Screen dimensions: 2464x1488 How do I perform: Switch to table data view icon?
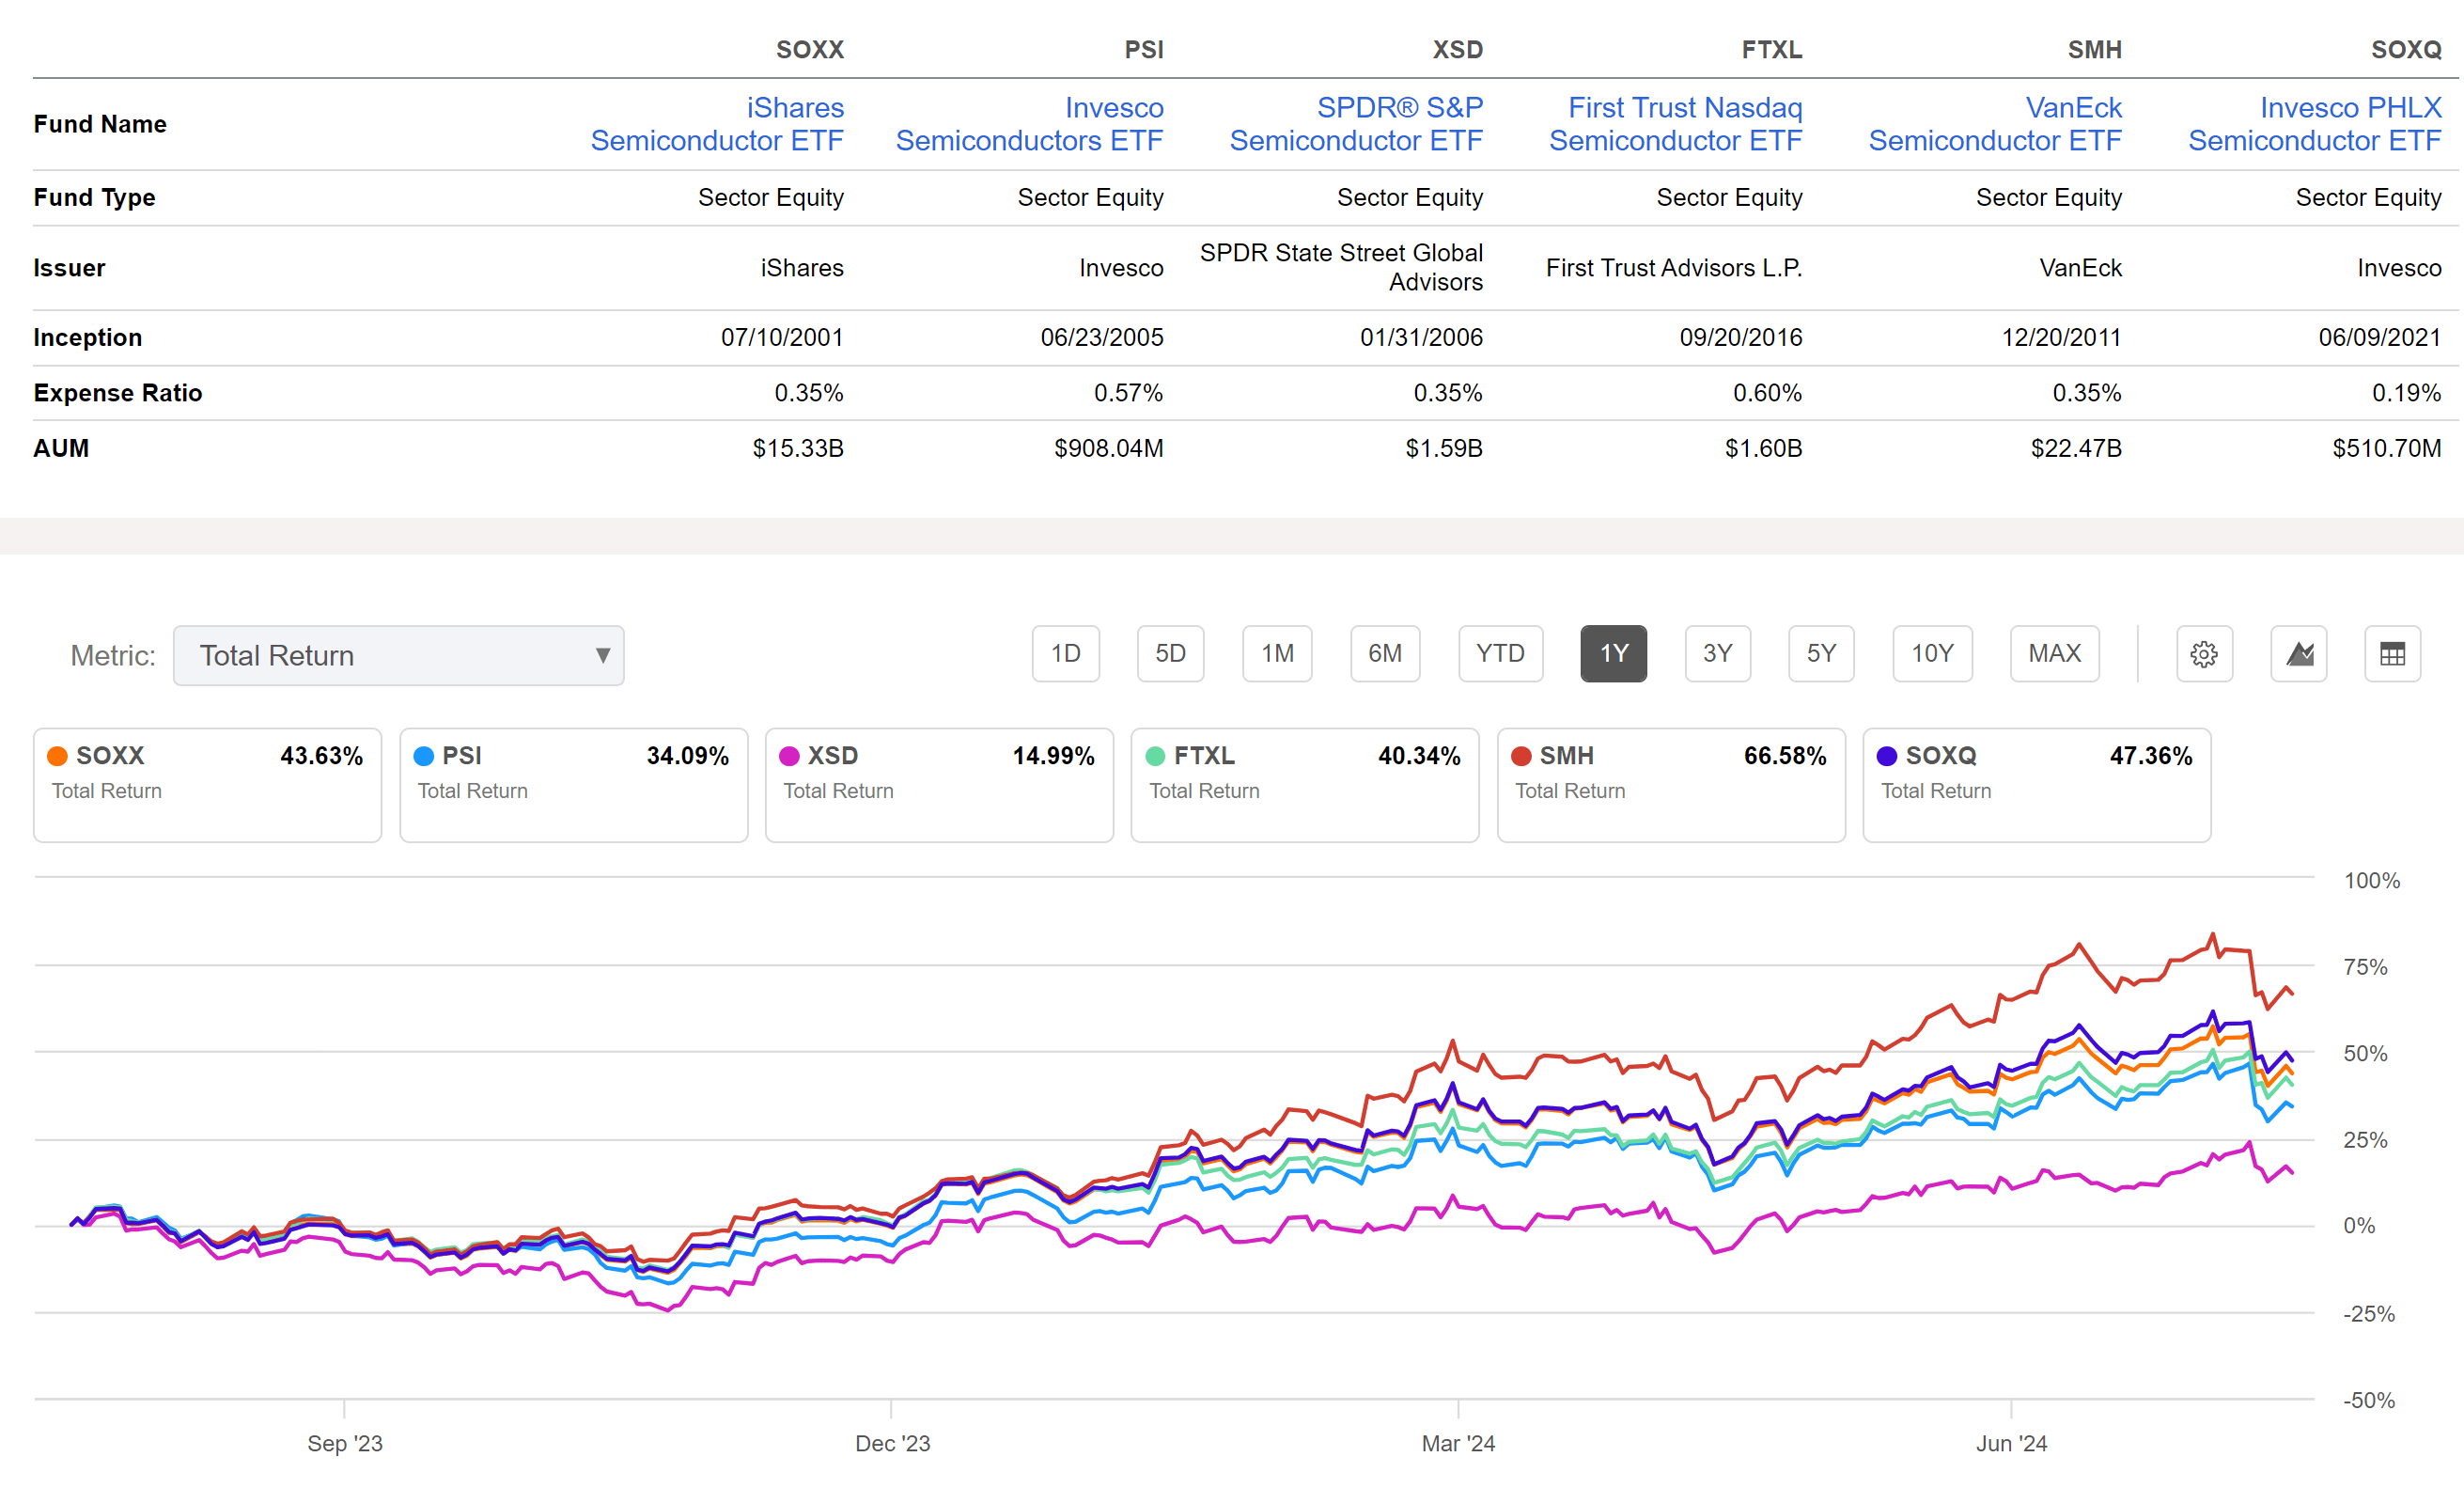pos(2393,654)
